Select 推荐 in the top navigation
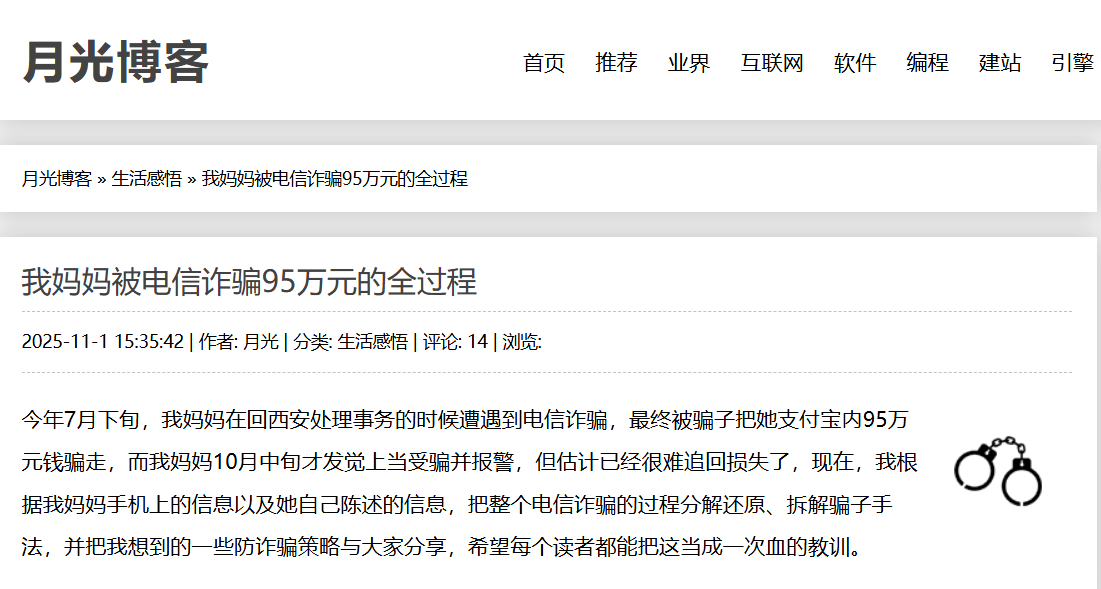1101x589 pixels. pos(616,63)
